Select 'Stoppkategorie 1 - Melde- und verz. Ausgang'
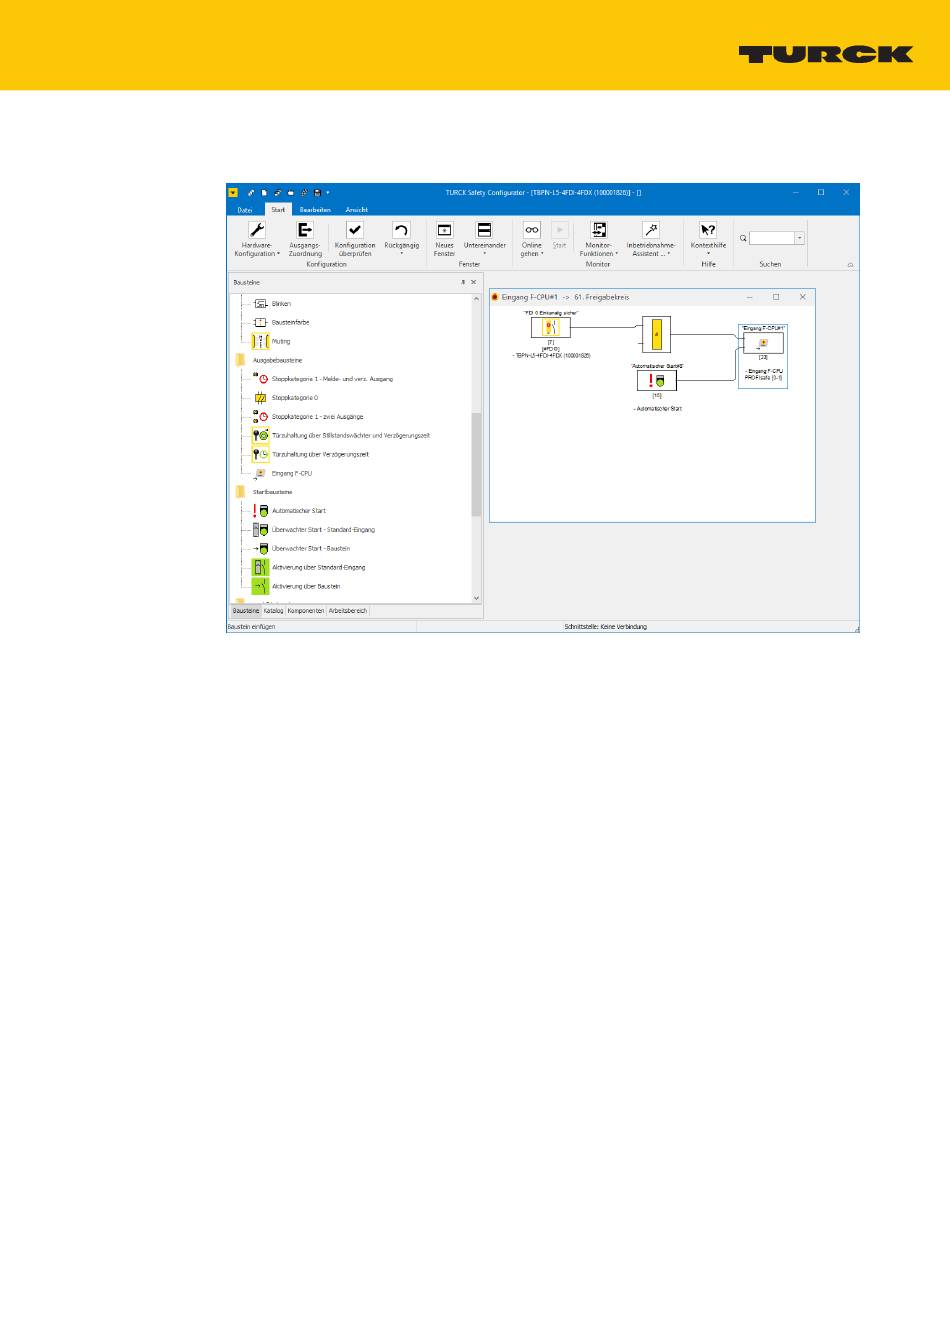The image size is (950, 1344). [333, 379]
